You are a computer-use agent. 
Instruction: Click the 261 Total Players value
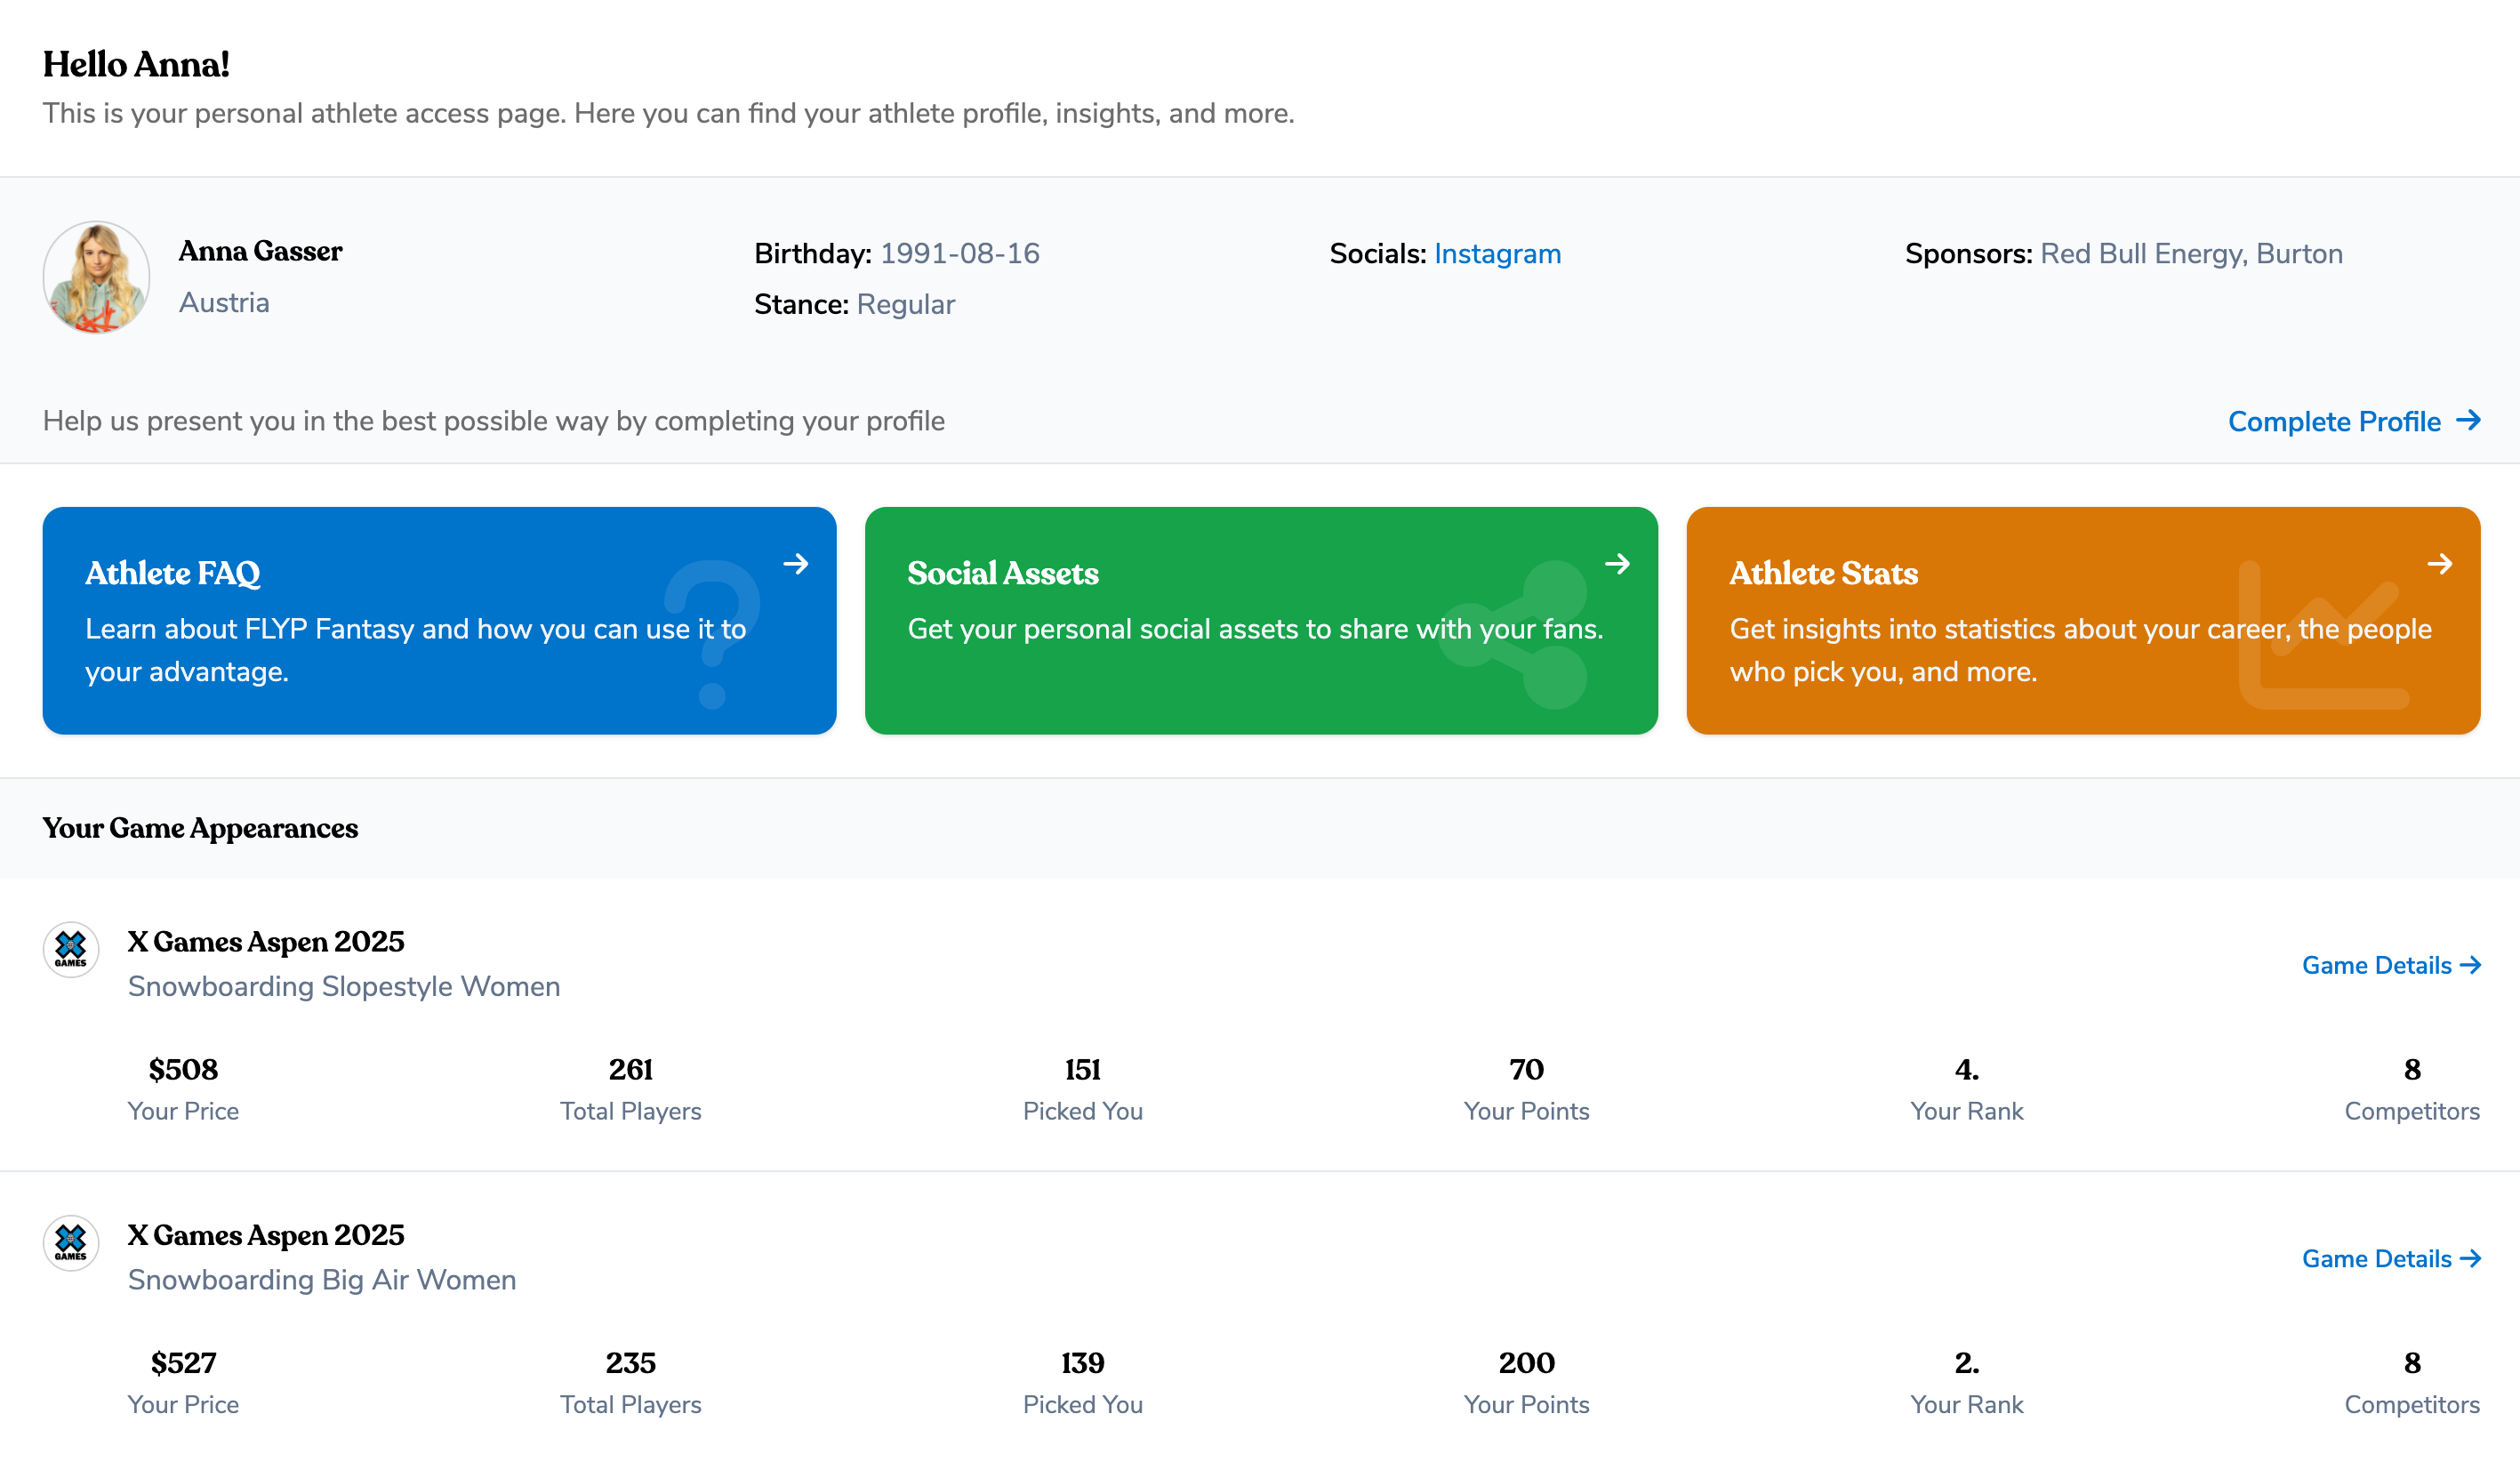pyautogui.click(x=631, y=1069)
